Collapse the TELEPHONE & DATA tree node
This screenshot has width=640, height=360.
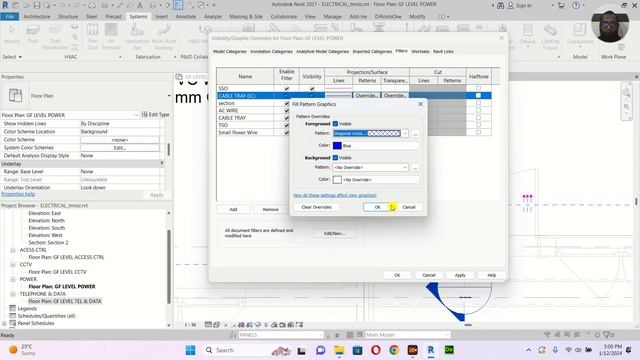[13, 294]
